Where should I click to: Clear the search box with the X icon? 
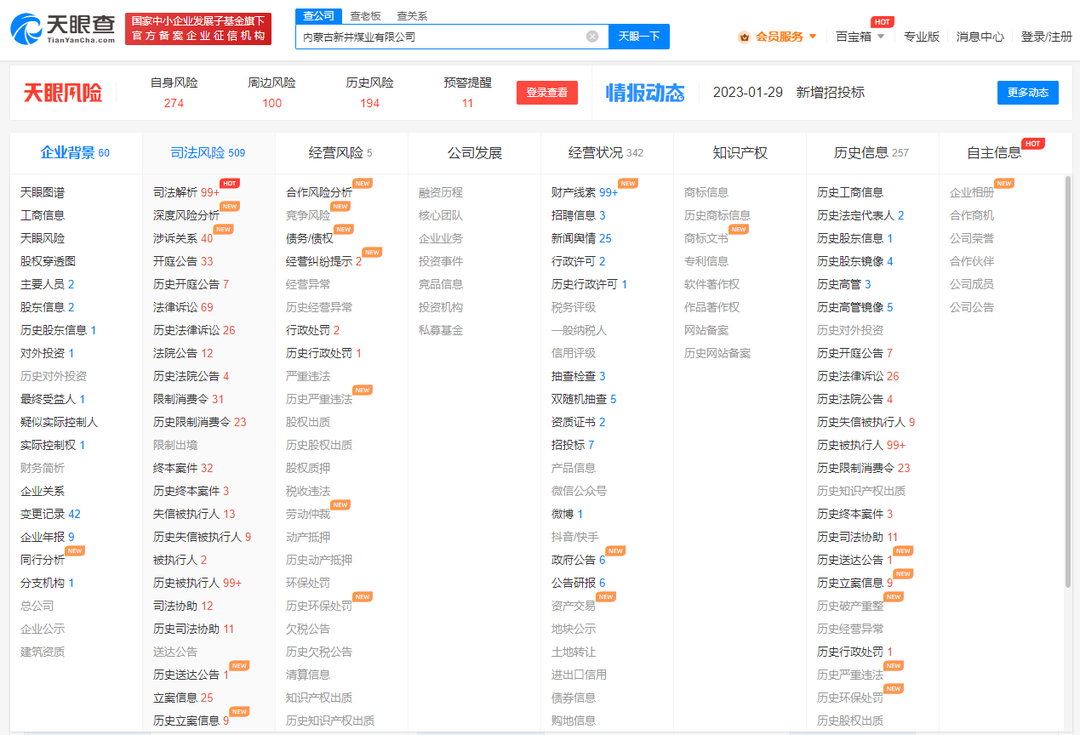pyautogui.click(x=590, y=35)
